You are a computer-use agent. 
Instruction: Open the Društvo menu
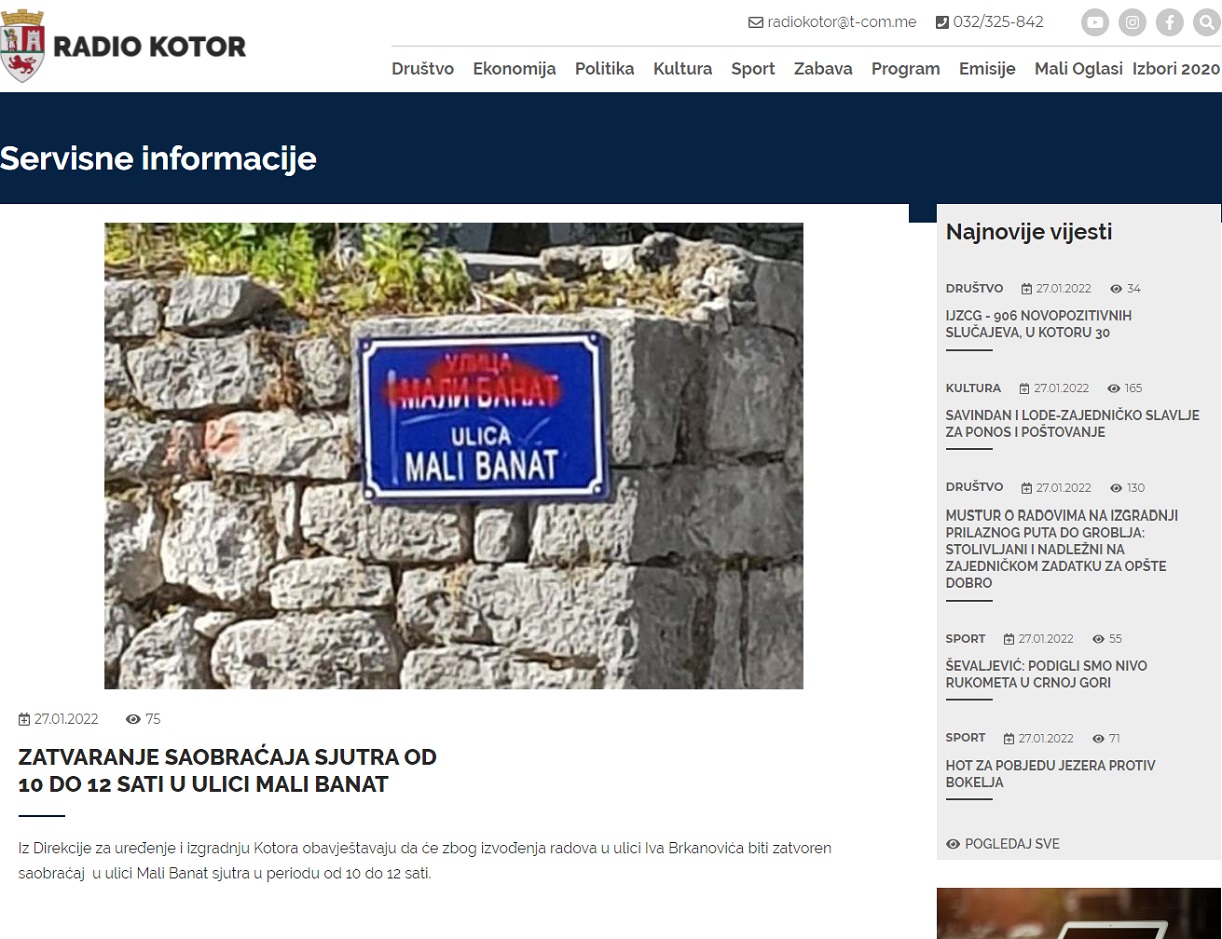[x=423, y=69]
